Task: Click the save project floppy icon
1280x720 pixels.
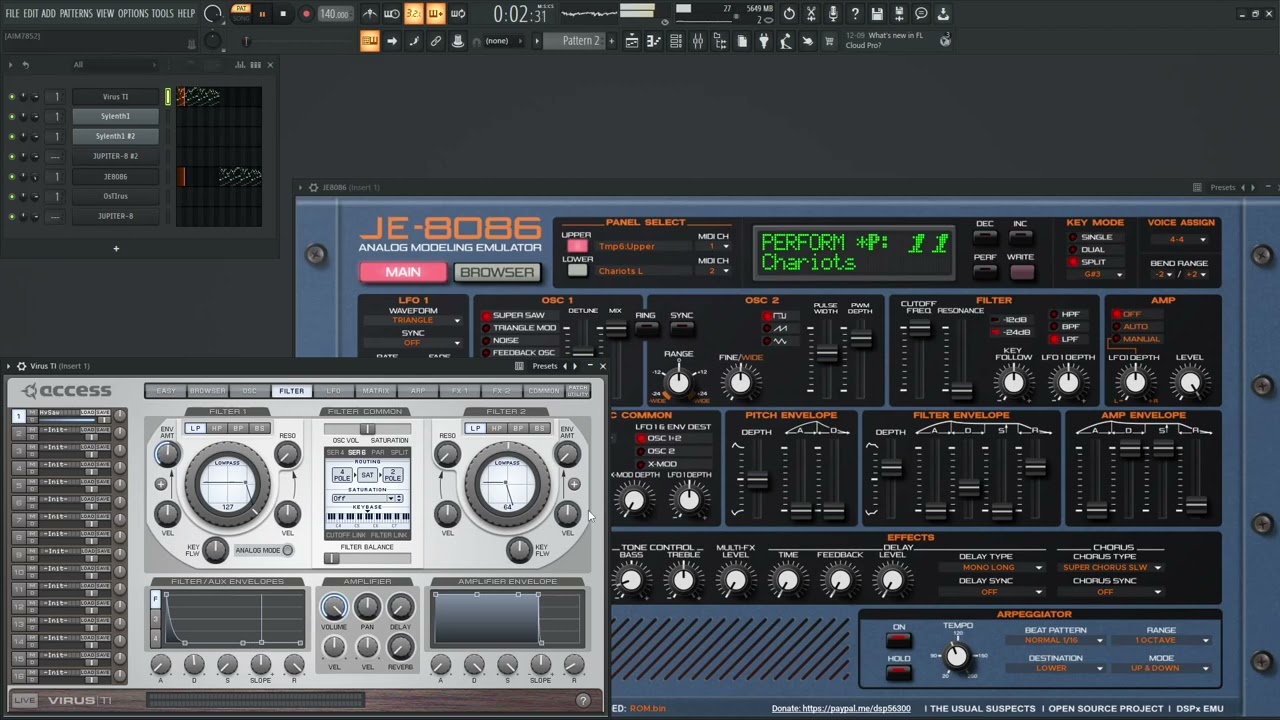Action: (877, 14)
